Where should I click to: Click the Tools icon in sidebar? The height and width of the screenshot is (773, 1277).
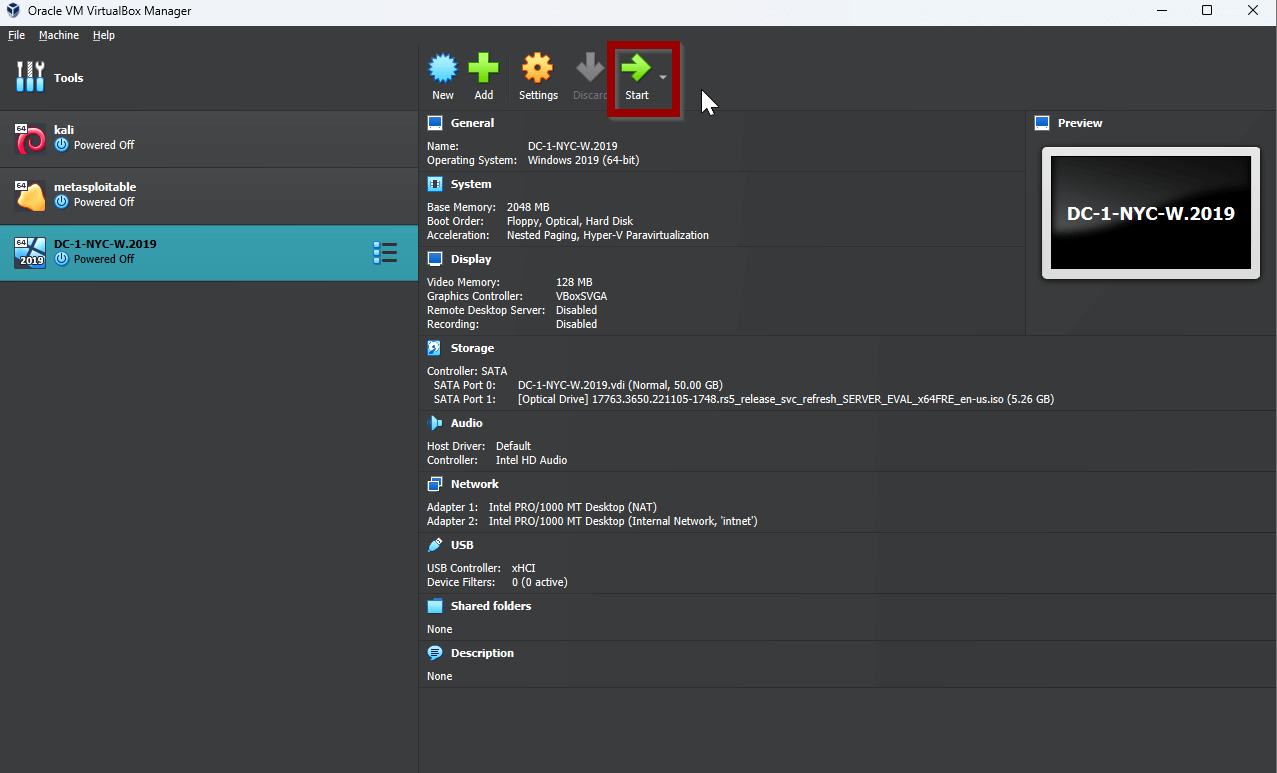31,77
